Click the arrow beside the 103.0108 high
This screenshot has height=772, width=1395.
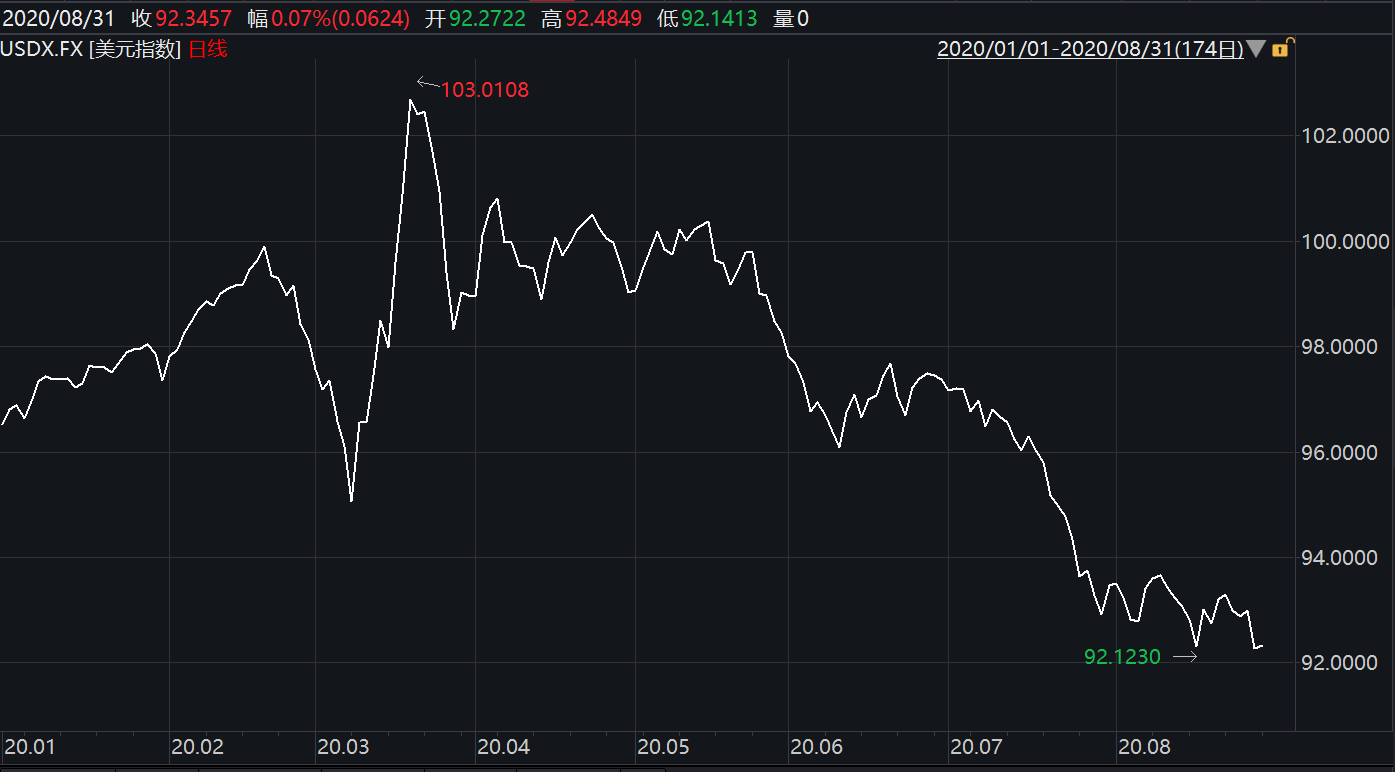(x=427, y=83)
